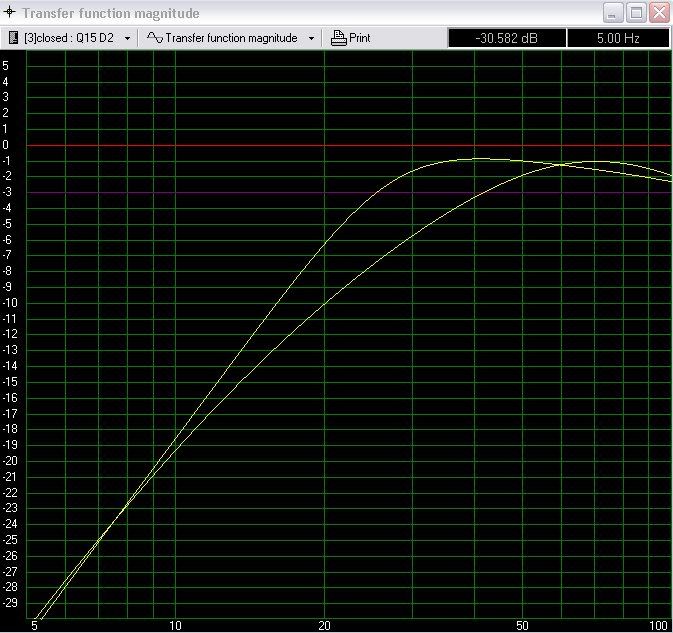The width and height of the screenshot is (673, 633).
Task: Click the 5 label at top of dB axis
Action: 5,66
